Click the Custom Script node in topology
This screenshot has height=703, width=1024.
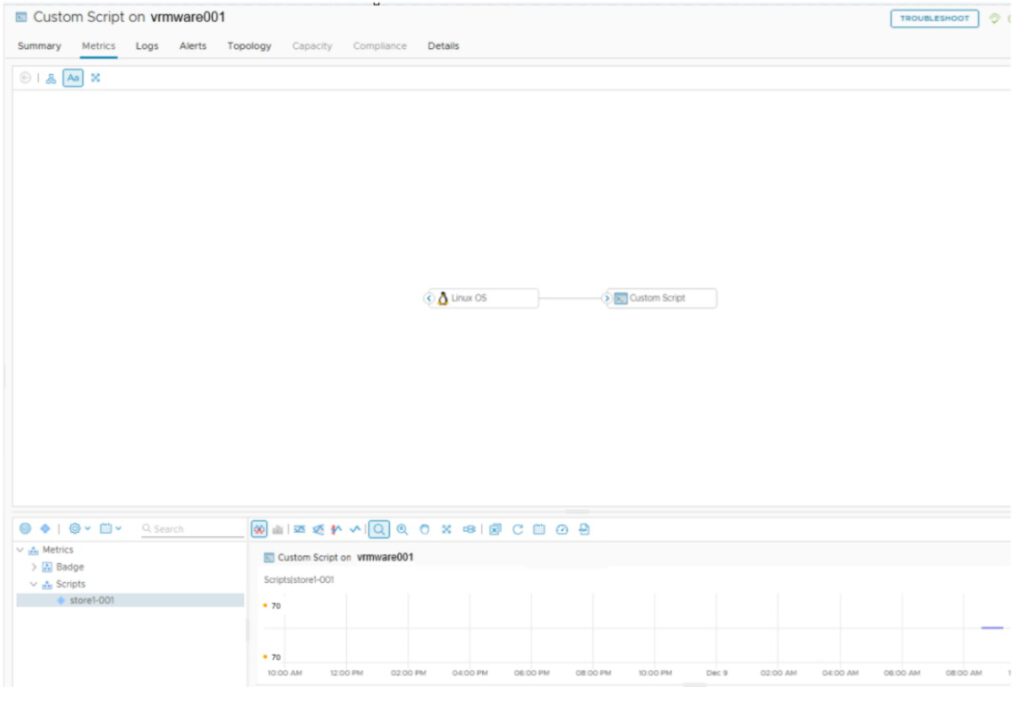(662, 298)
